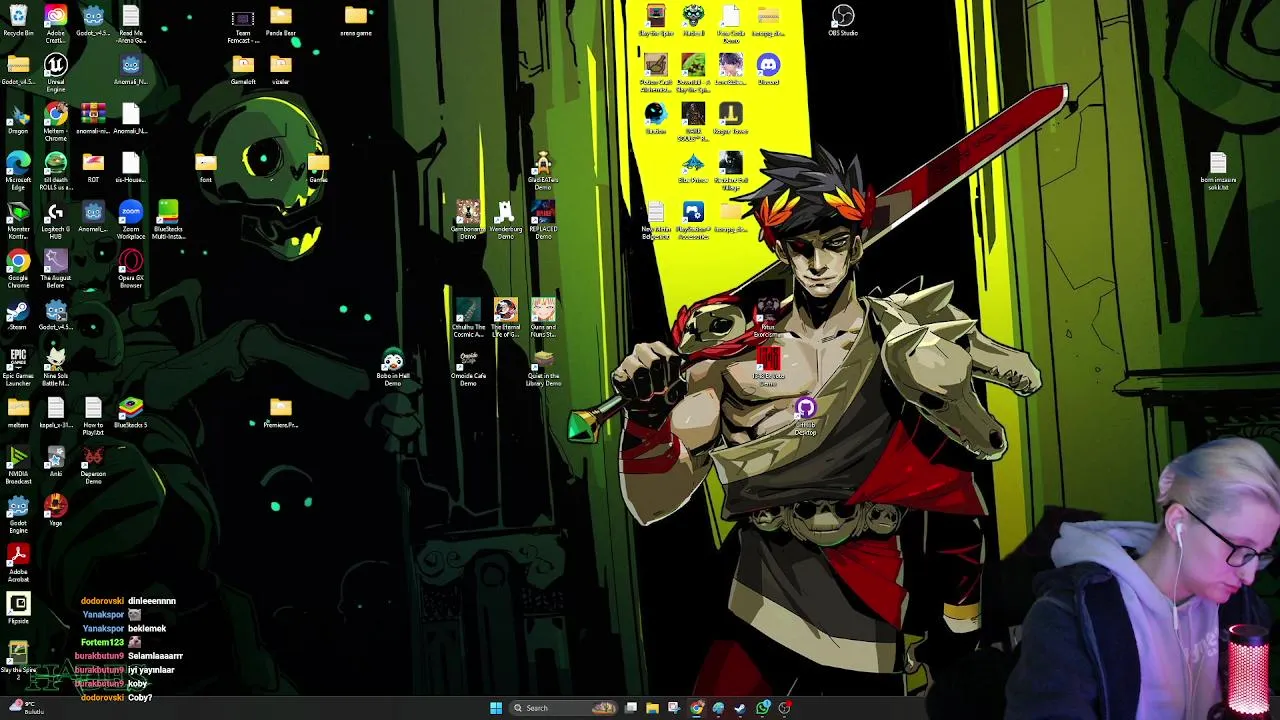The image size is (1280, 720).
Task: Open the Windows Start menu
Action: tap(496, 708)
